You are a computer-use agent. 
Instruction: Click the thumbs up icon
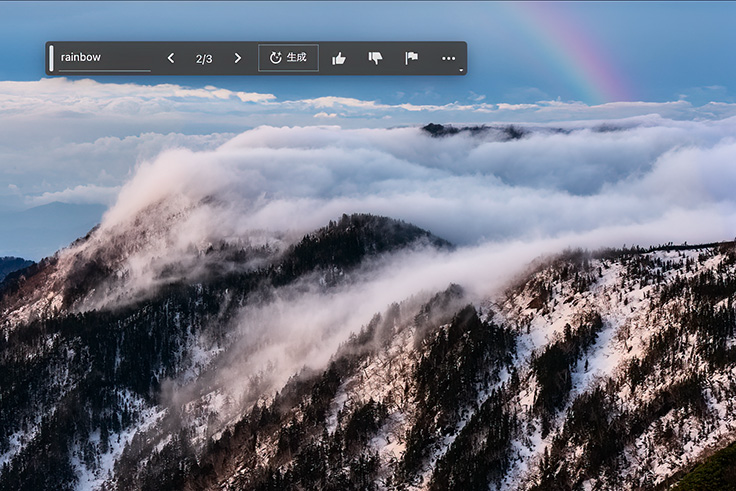339,58
